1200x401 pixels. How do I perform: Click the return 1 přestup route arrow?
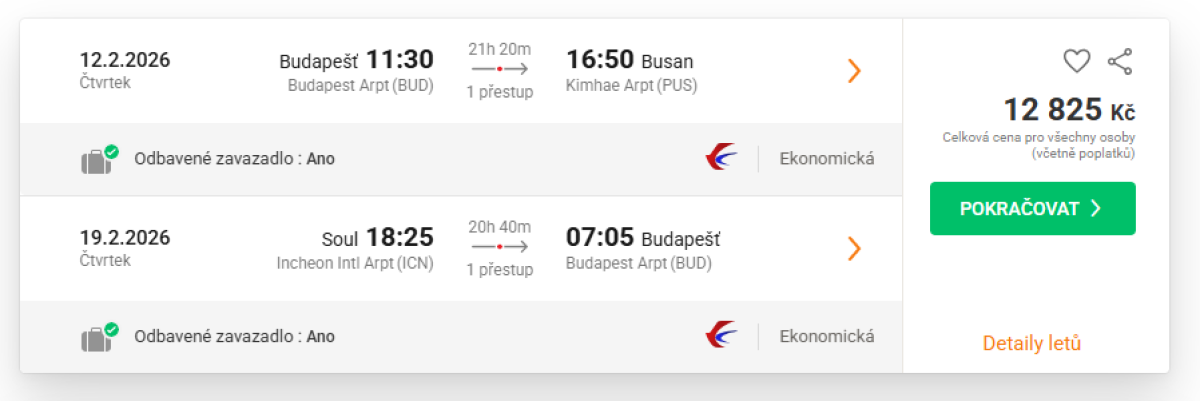pyautogui.click(x=499, y=246)
